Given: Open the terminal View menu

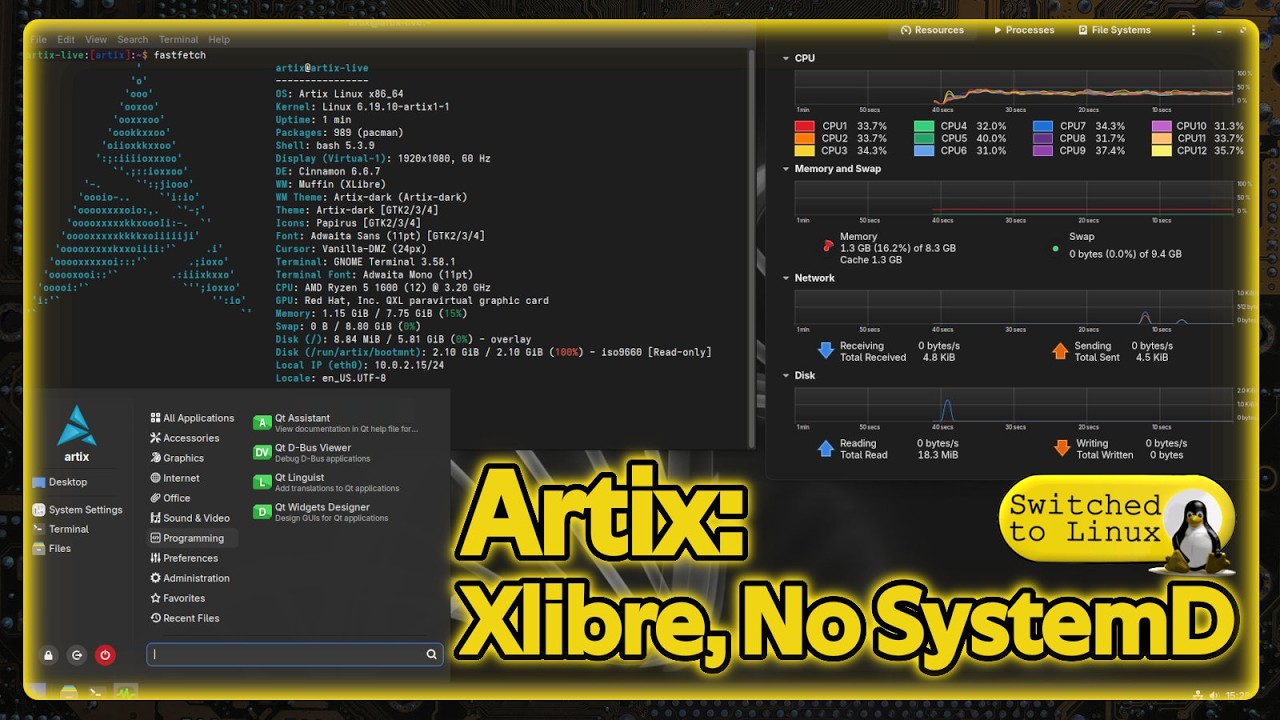Looking at the screenshot, I should 96,40.
